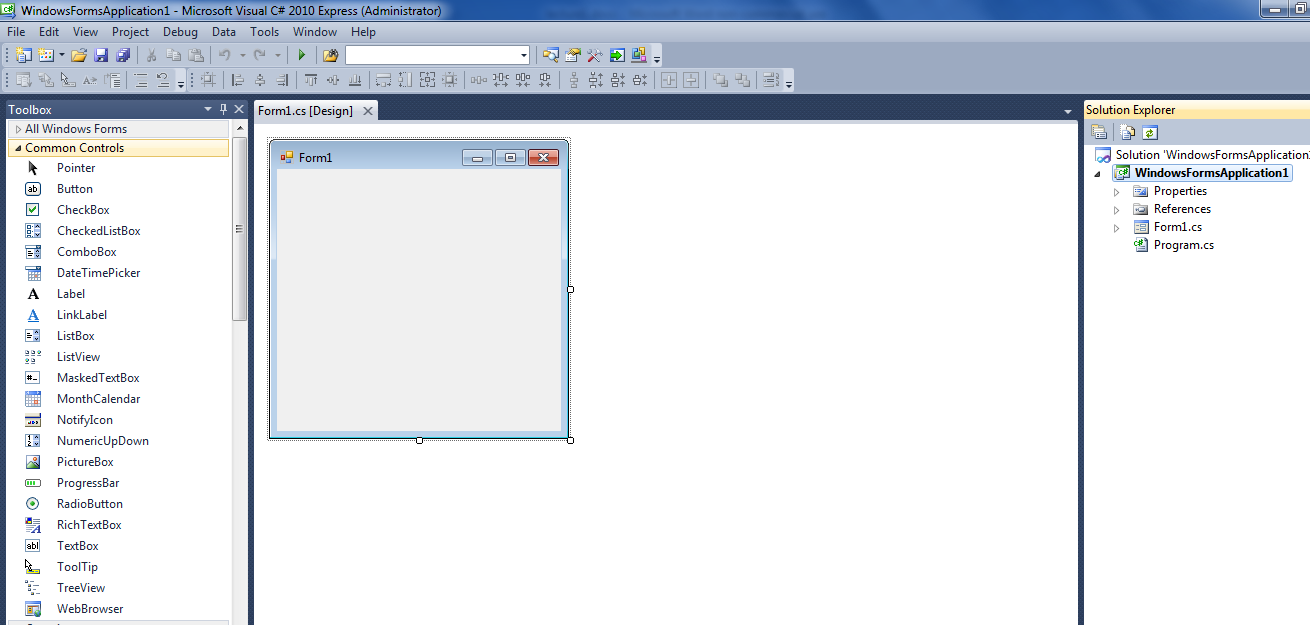The image size is (1310, 625).
Task: Open the Debug menu
Action: tap(181, 32)
